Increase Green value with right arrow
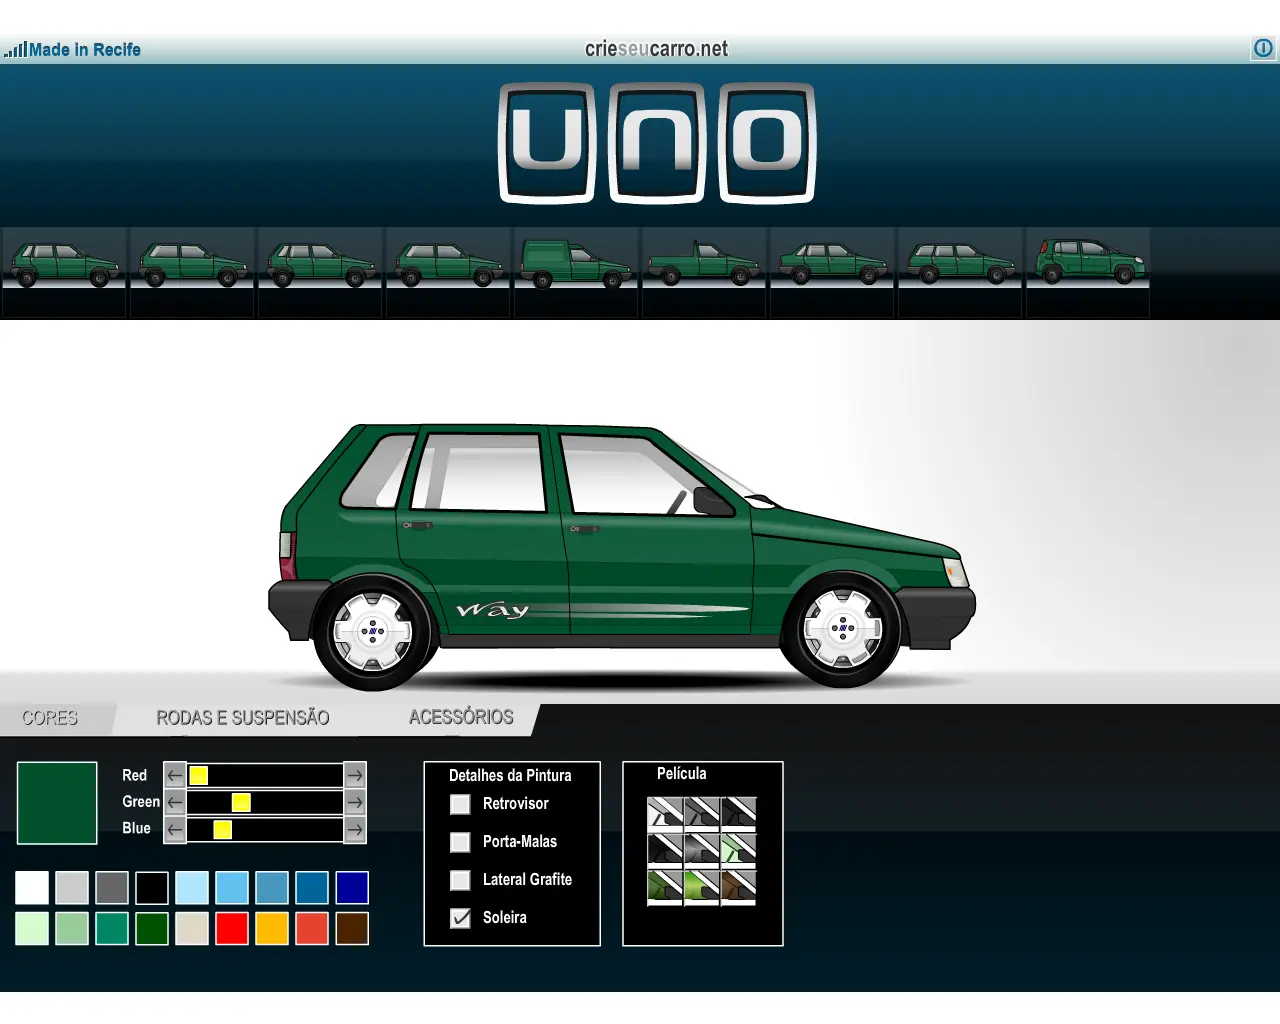 (x=355, y=802)
